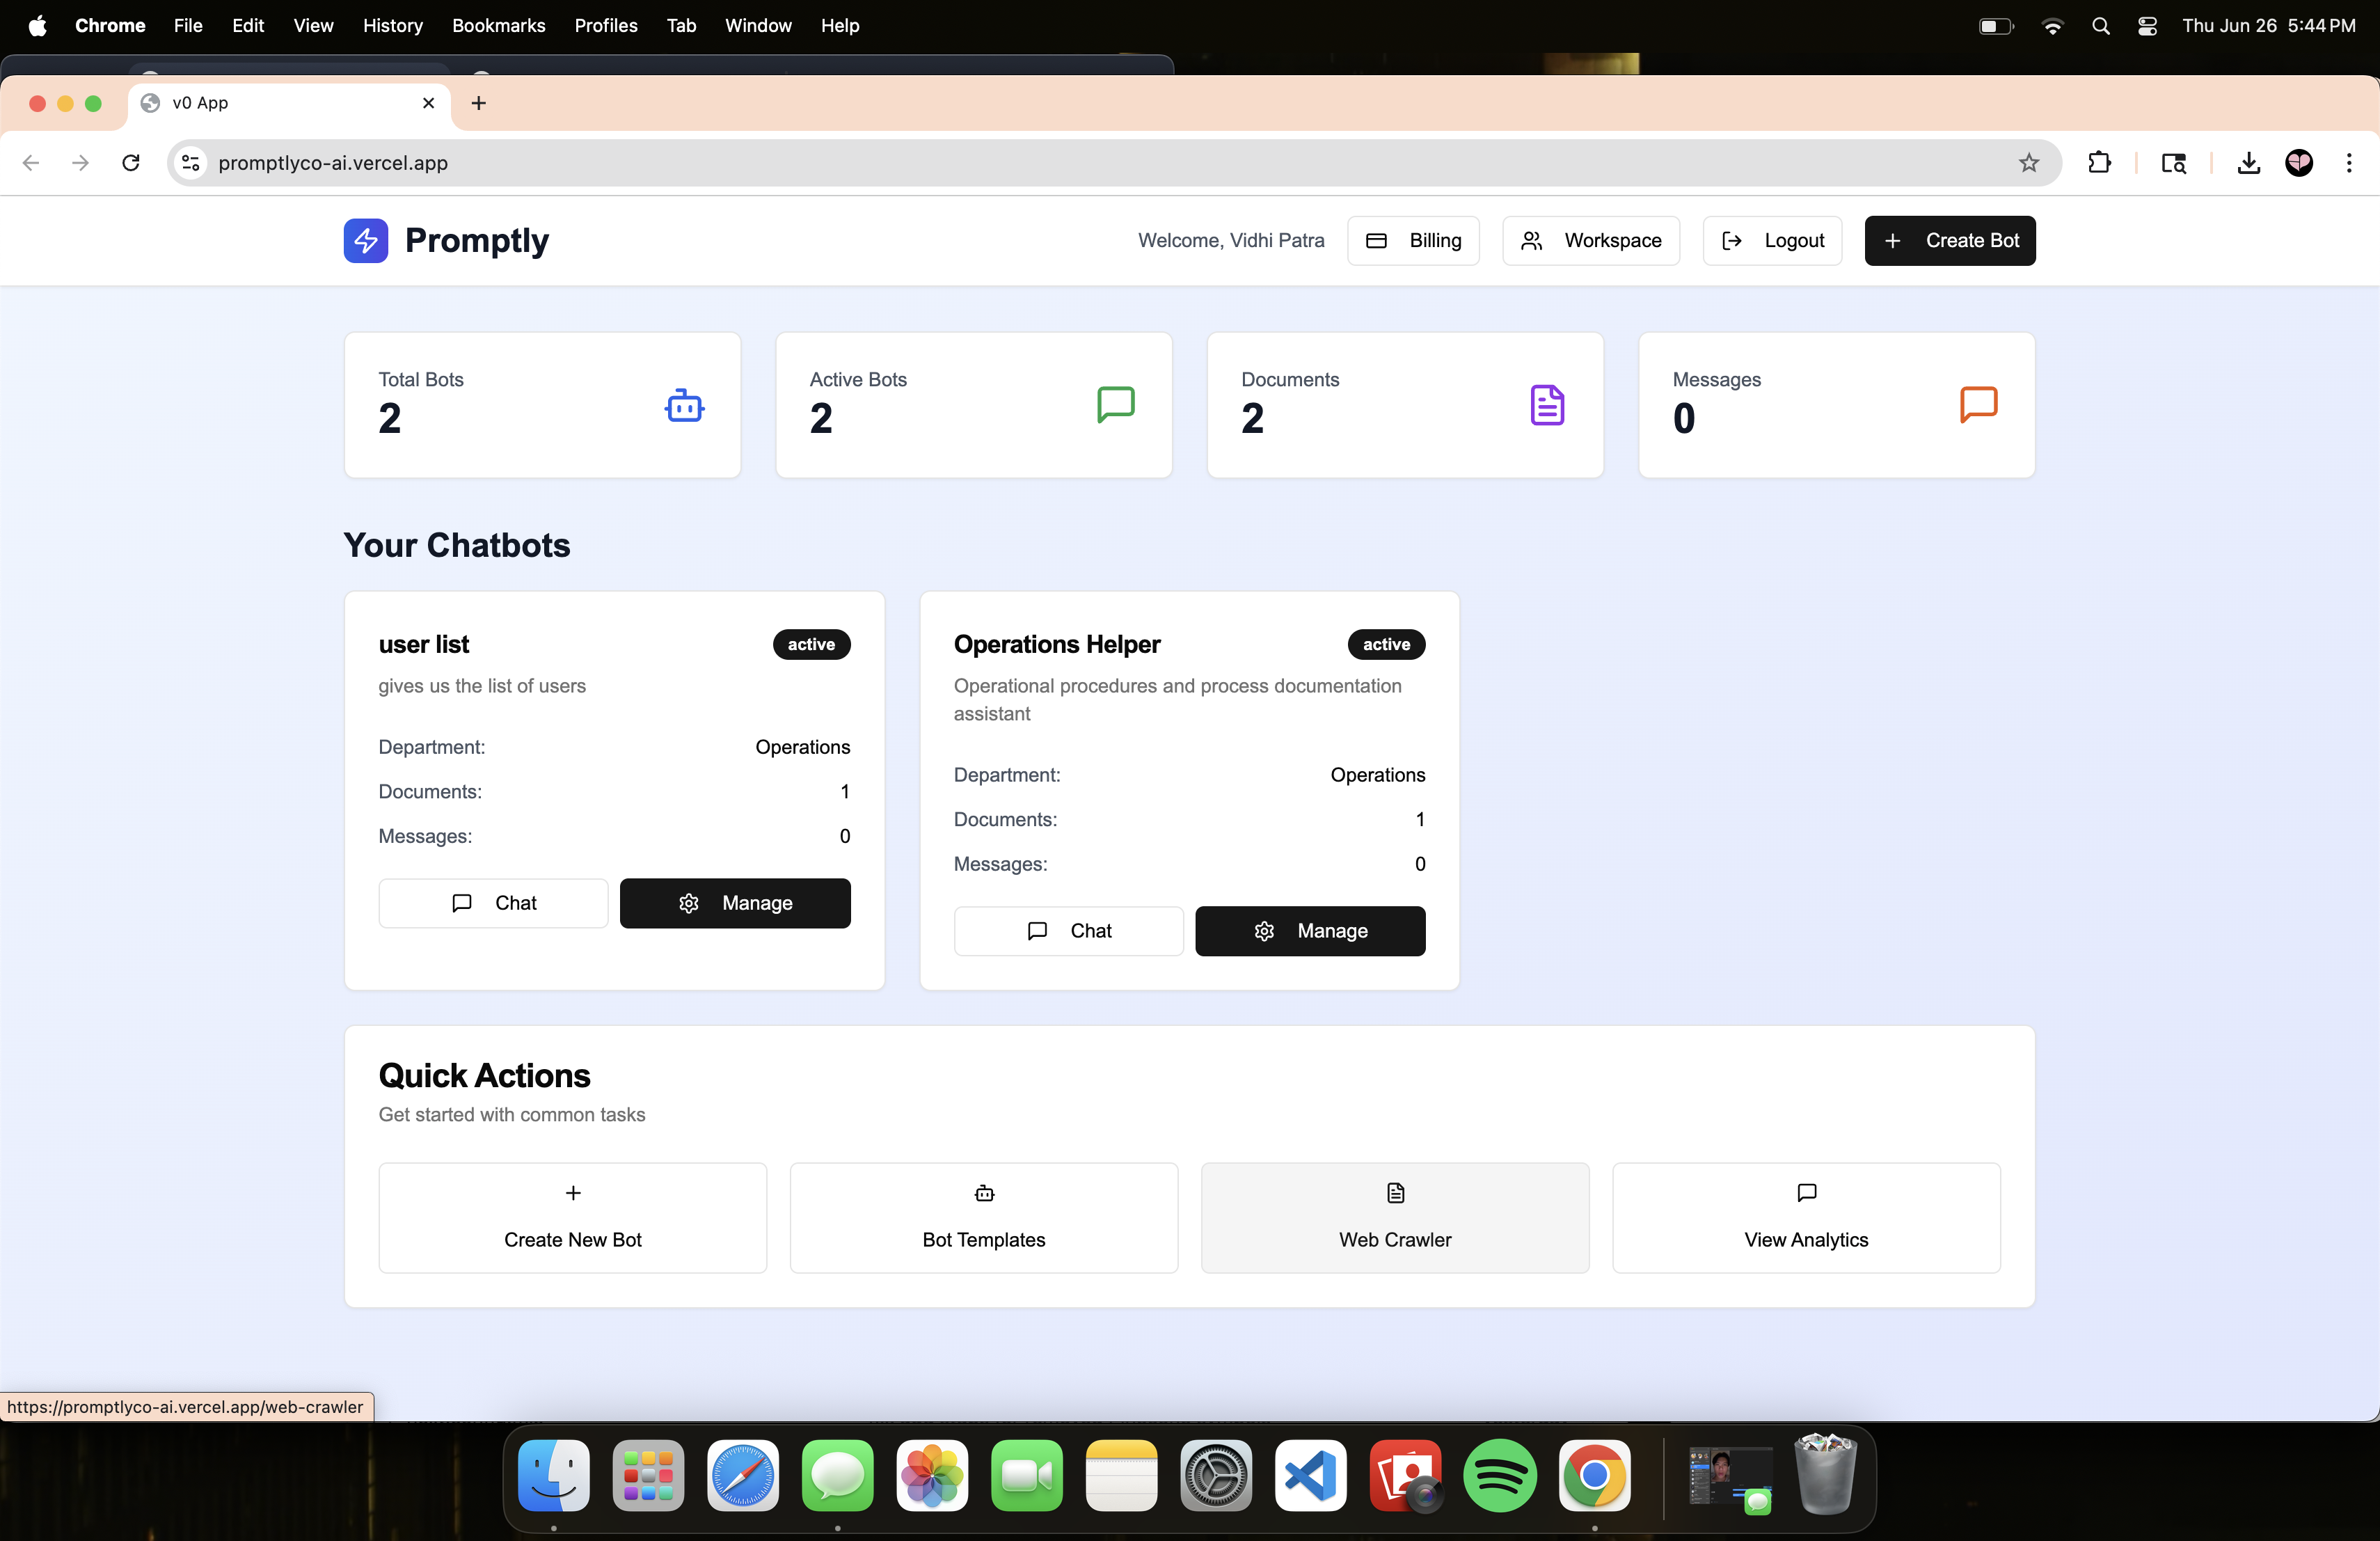Start Chat with user list bot

493,903
